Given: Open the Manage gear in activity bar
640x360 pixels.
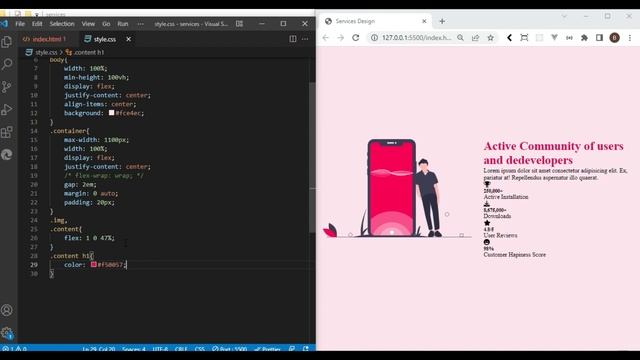Looking at the screenshot, I should [7, 333].
